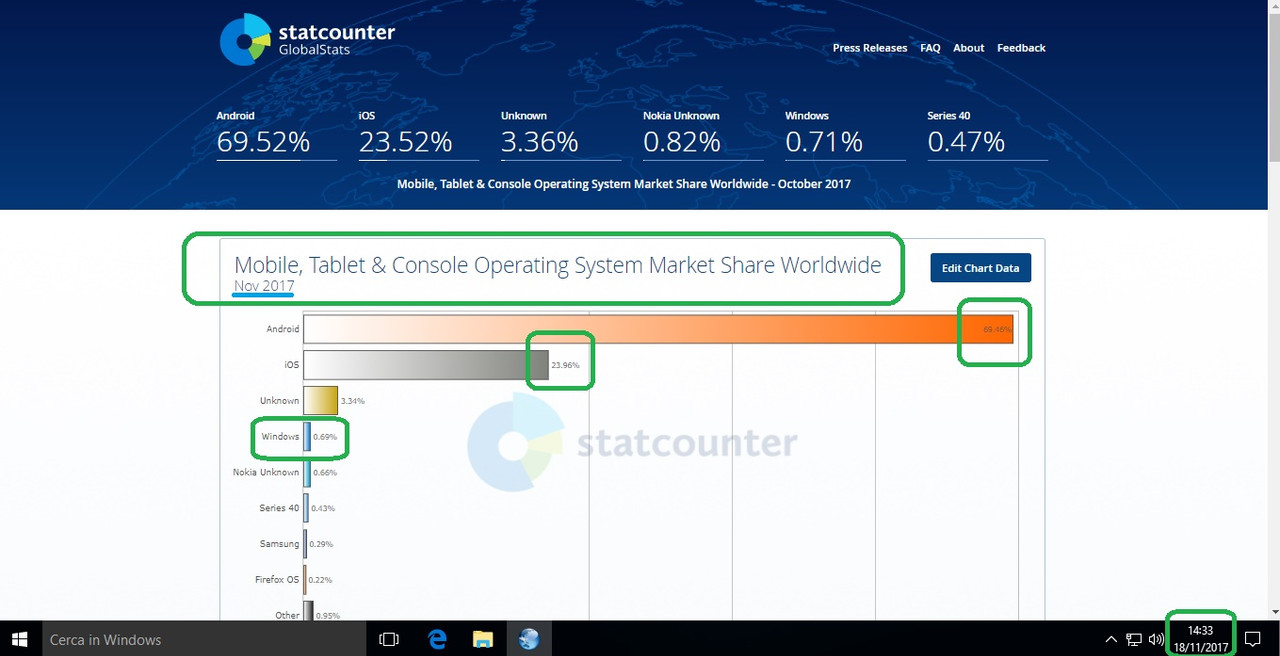Open the FAQ page link
1280x656 pixels.
930,48
